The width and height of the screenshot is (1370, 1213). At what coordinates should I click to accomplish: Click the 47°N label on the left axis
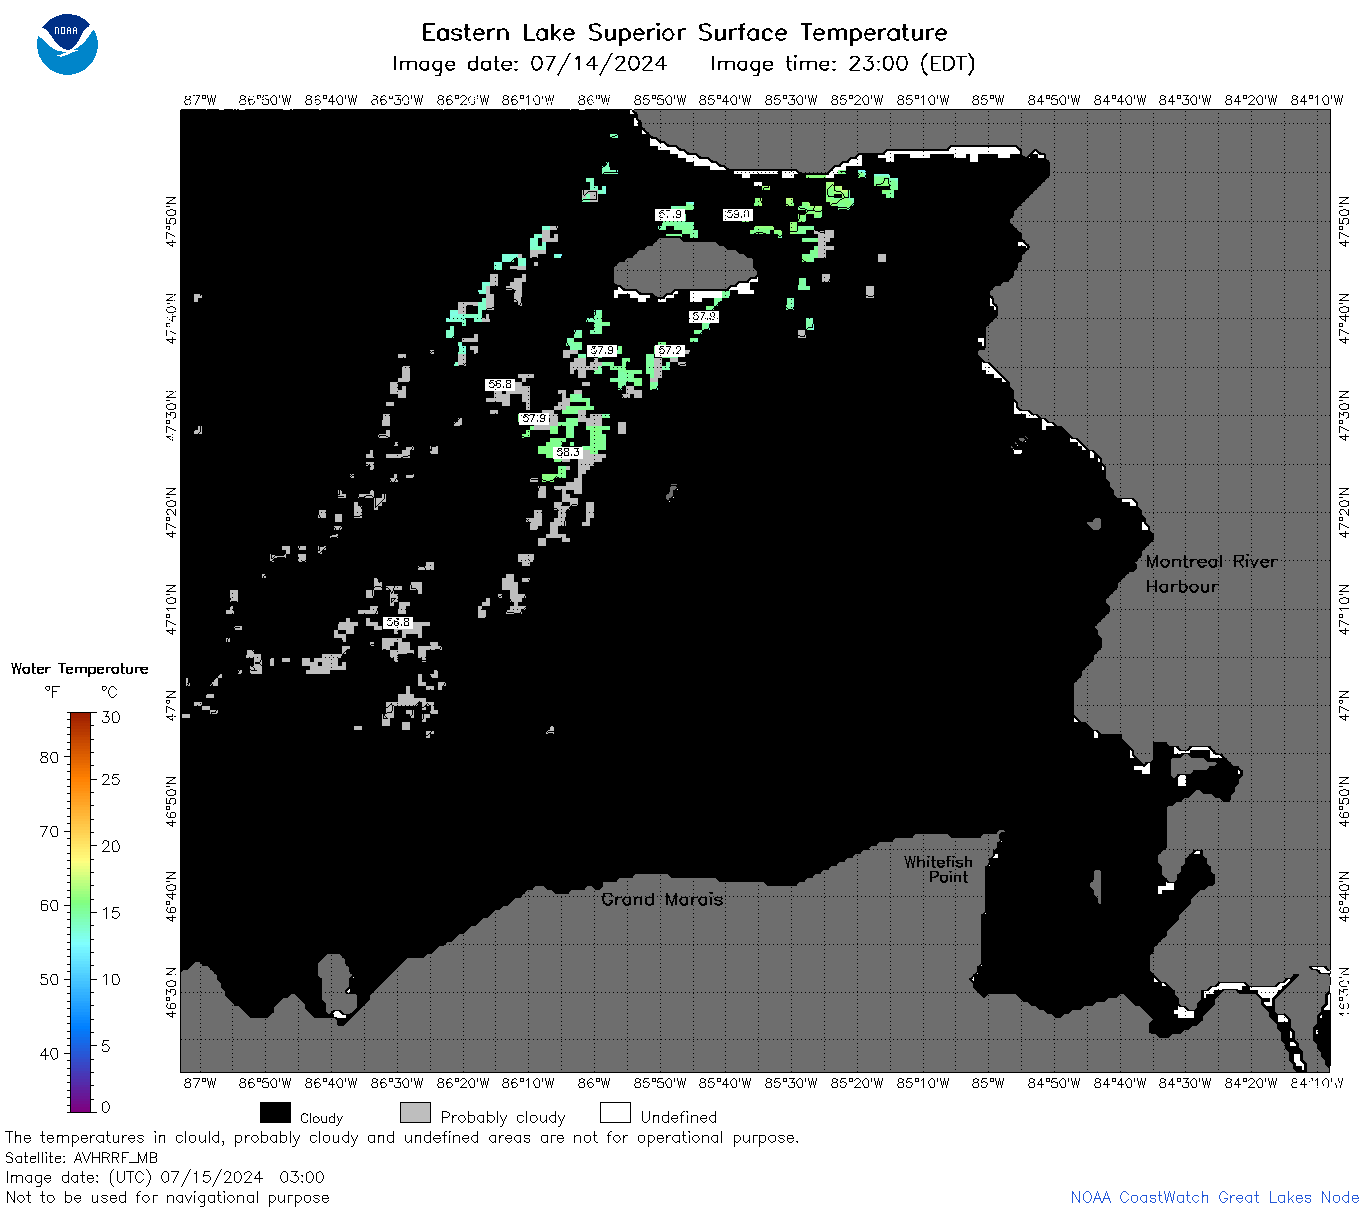point(172,705)
